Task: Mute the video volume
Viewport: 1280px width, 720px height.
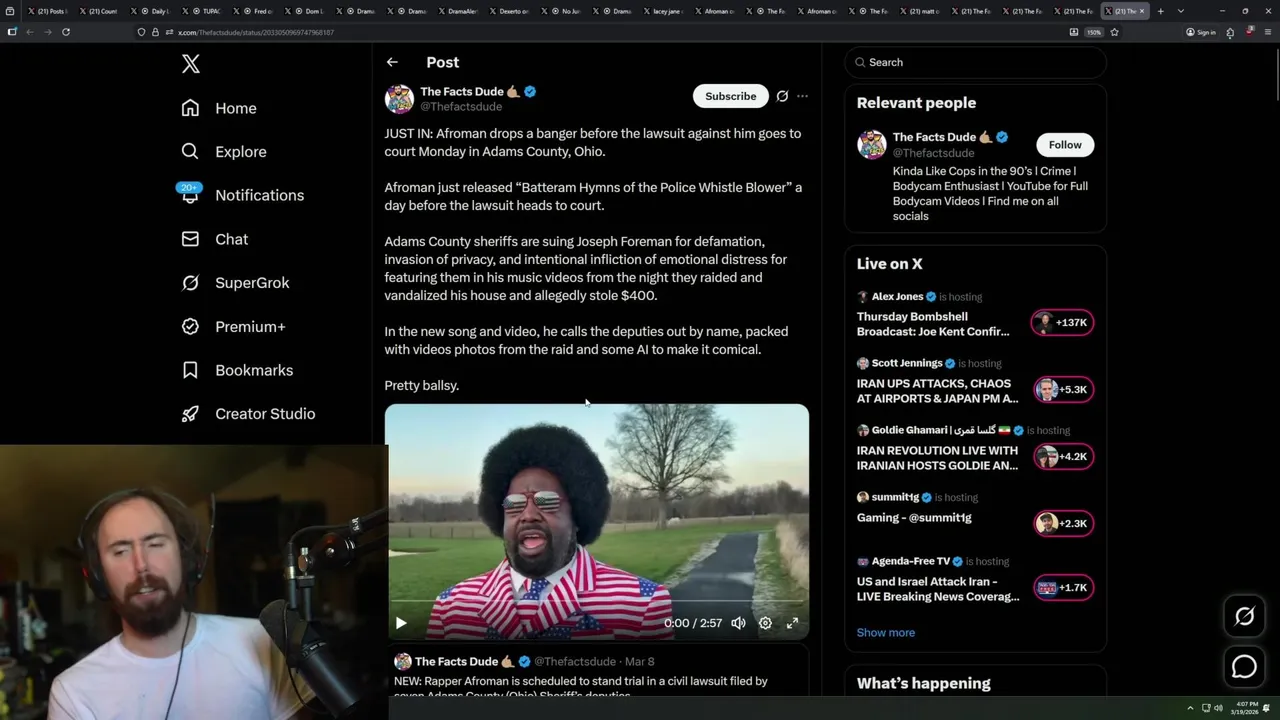Action: [x=738, y=623]
